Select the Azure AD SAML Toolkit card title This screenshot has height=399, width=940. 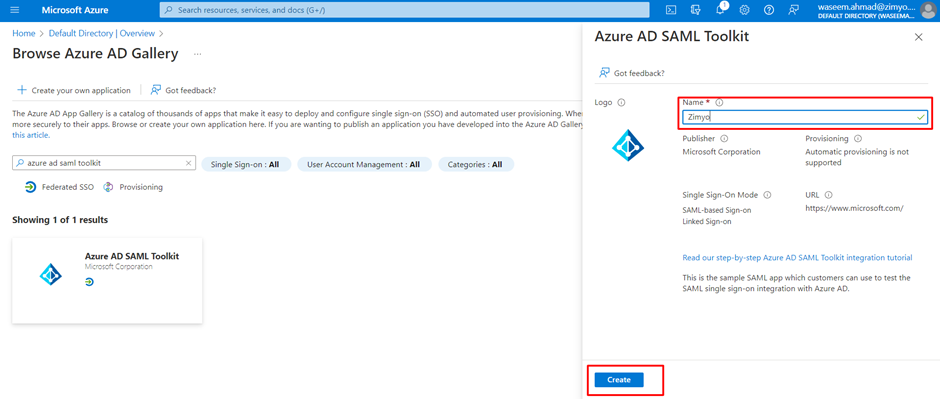(132, 256)
